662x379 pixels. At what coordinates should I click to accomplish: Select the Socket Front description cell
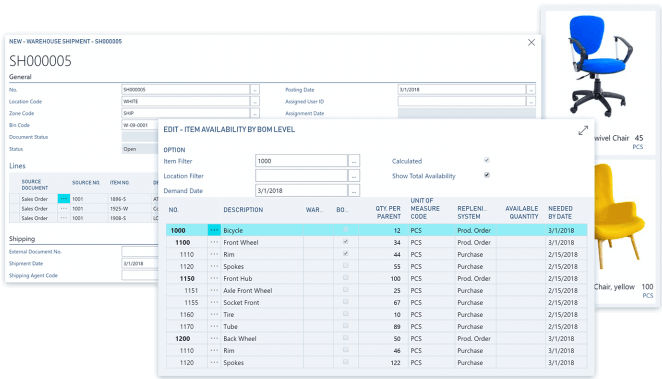coord(262,303)
